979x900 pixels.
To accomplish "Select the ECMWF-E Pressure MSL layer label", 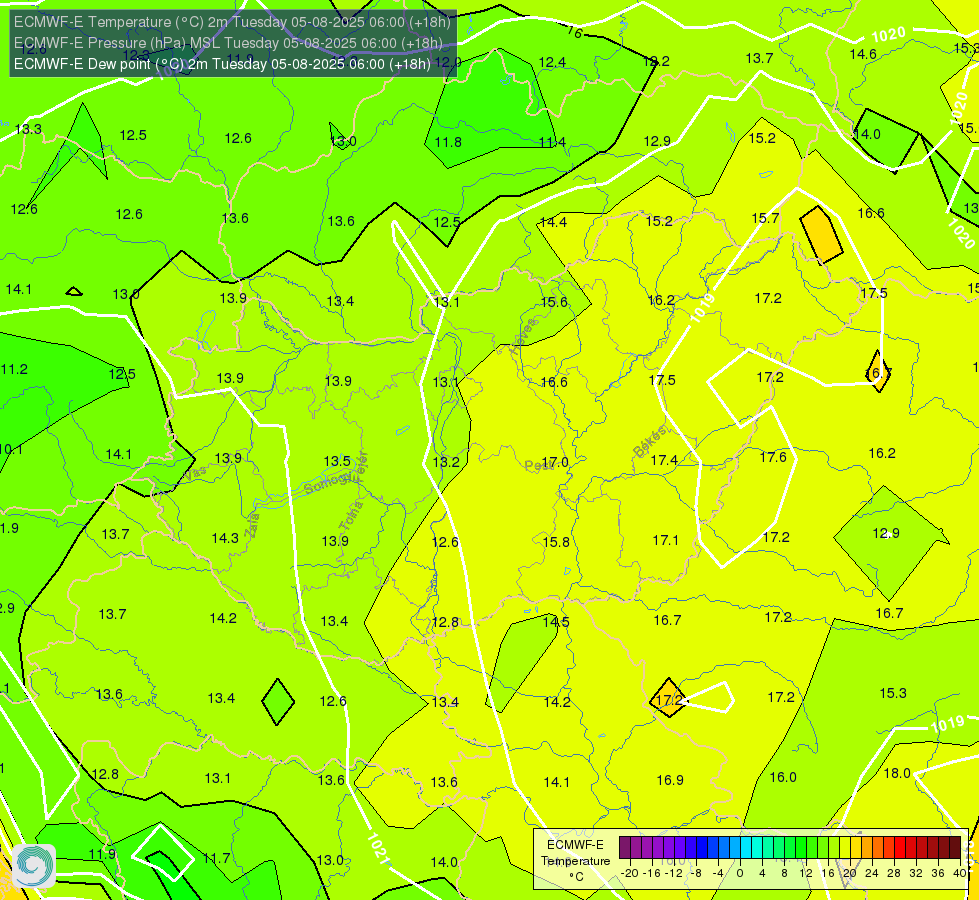I will tap(228, 43).
